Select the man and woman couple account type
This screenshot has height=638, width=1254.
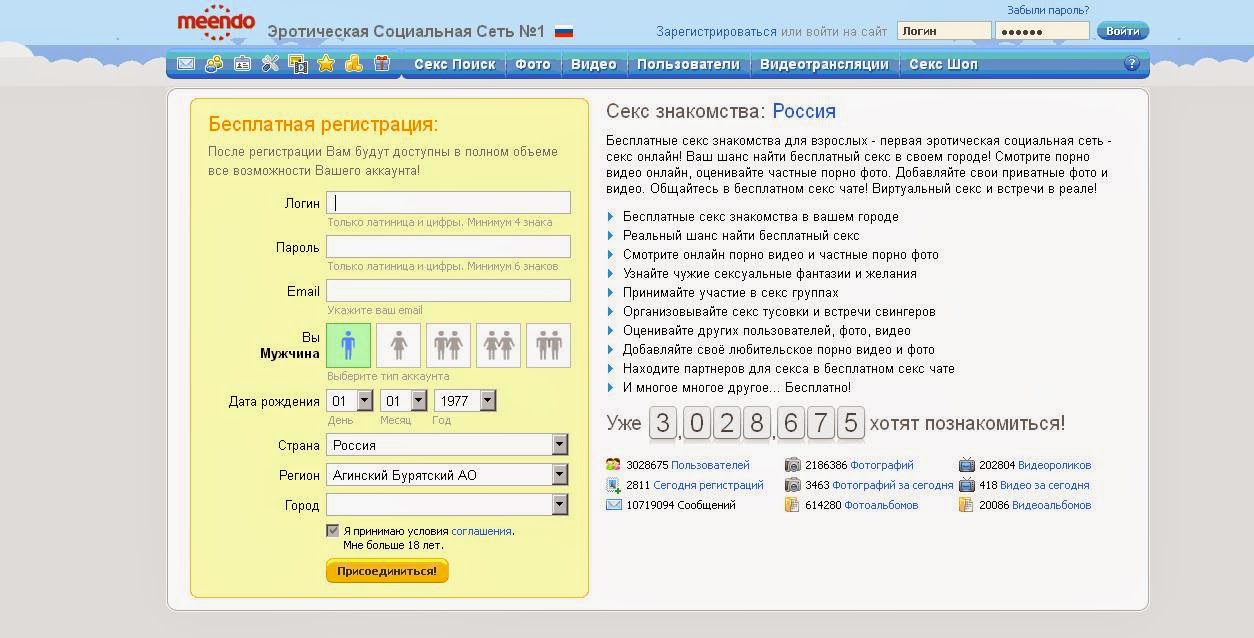pyautogui.click(x=448, y=345)
